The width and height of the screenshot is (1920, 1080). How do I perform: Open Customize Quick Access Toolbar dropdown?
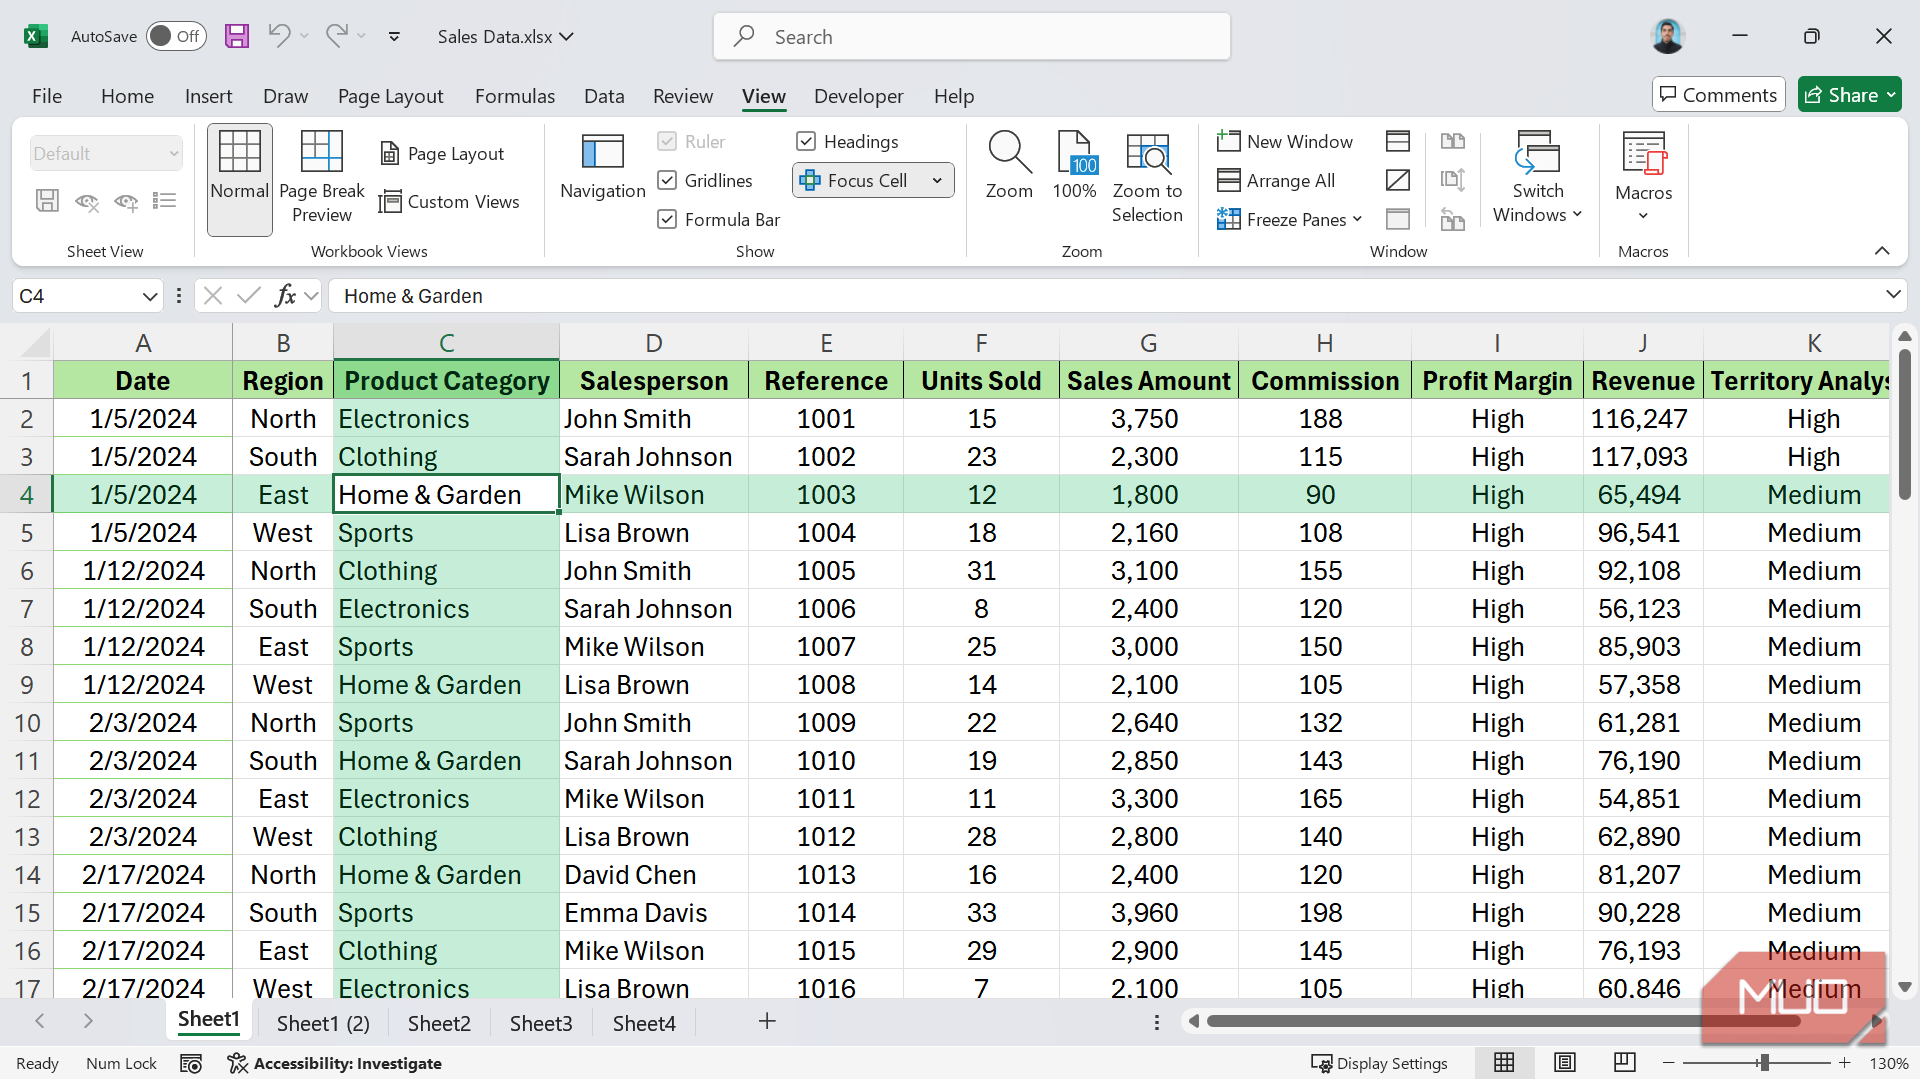tap(394, 36)
